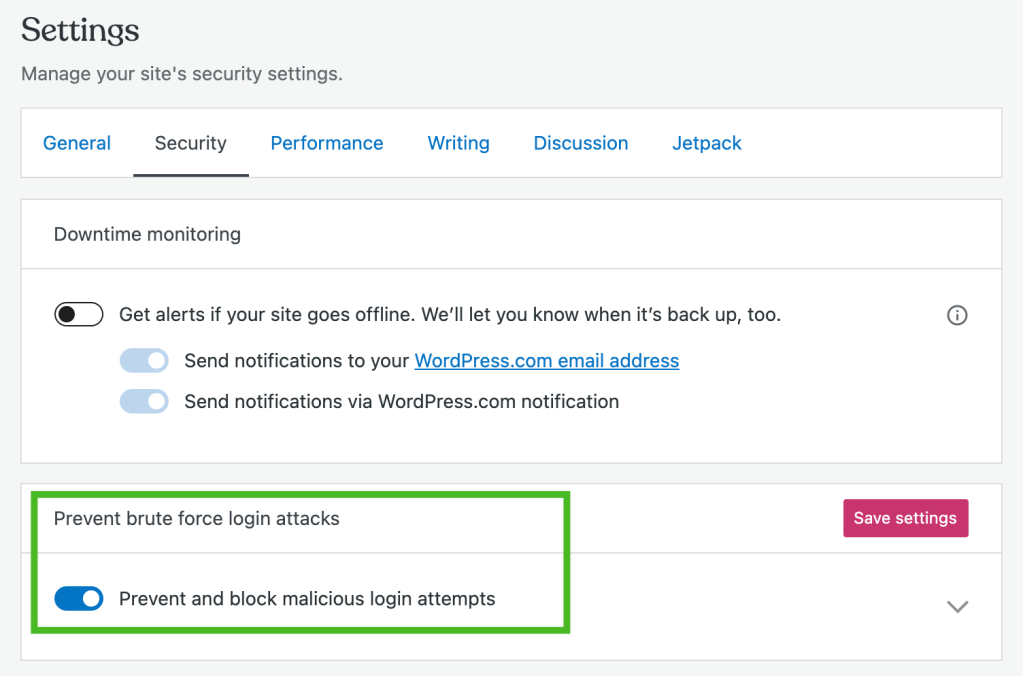Select the Security tab
The height and width of the screenshot is (676, 1023).
coord(190,143)
